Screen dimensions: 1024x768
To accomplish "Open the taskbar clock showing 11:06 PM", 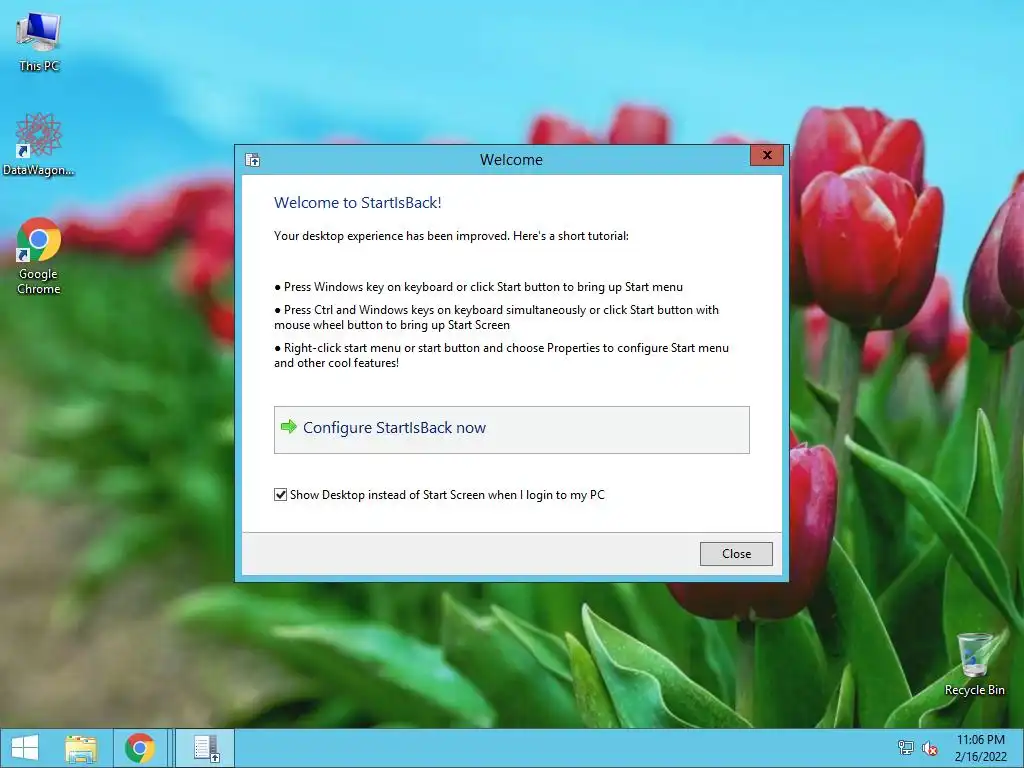I will (980, 748).
